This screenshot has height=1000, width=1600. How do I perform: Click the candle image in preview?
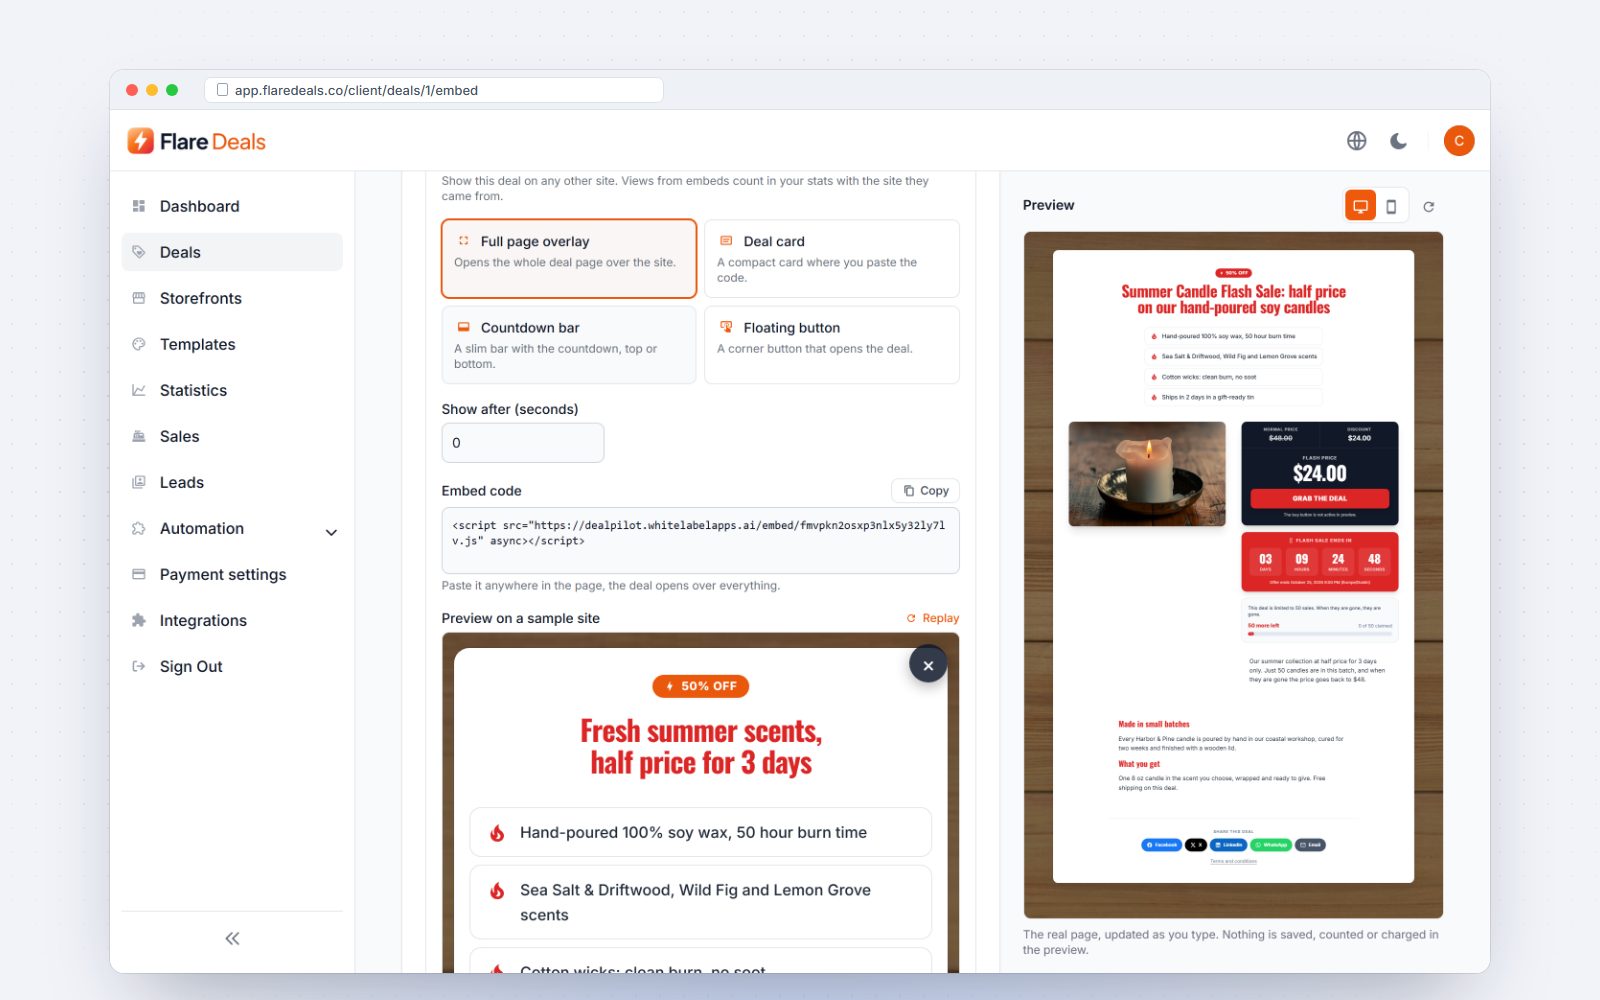(x=1147, y=474)
